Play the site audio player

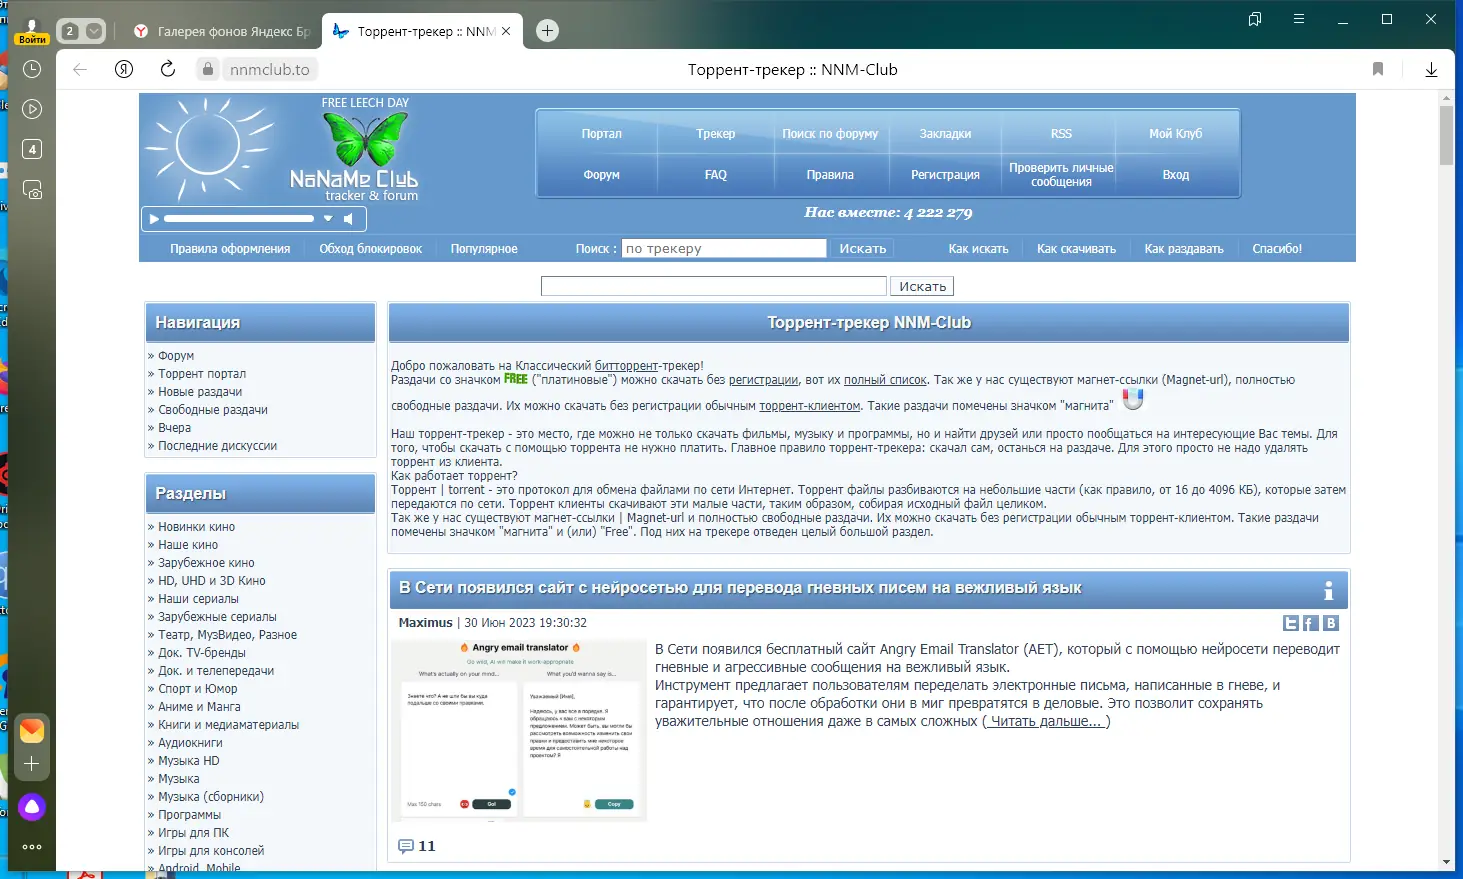point(154,218)
